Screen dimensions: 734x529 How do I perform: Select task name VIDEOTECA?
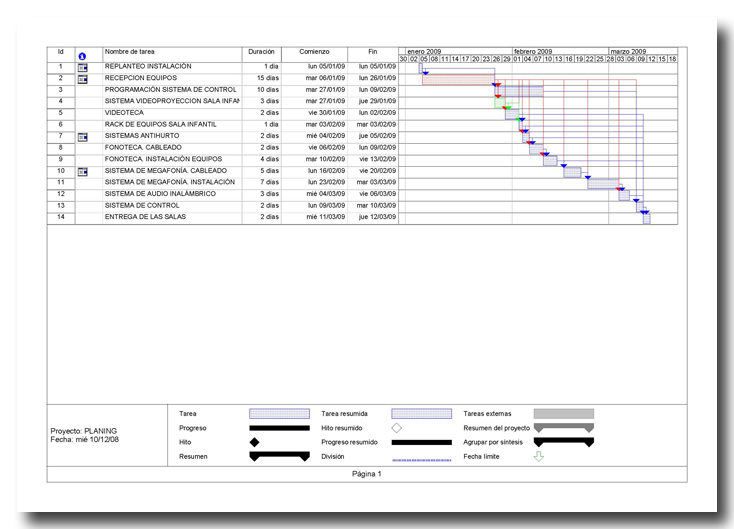pos(124,113)
